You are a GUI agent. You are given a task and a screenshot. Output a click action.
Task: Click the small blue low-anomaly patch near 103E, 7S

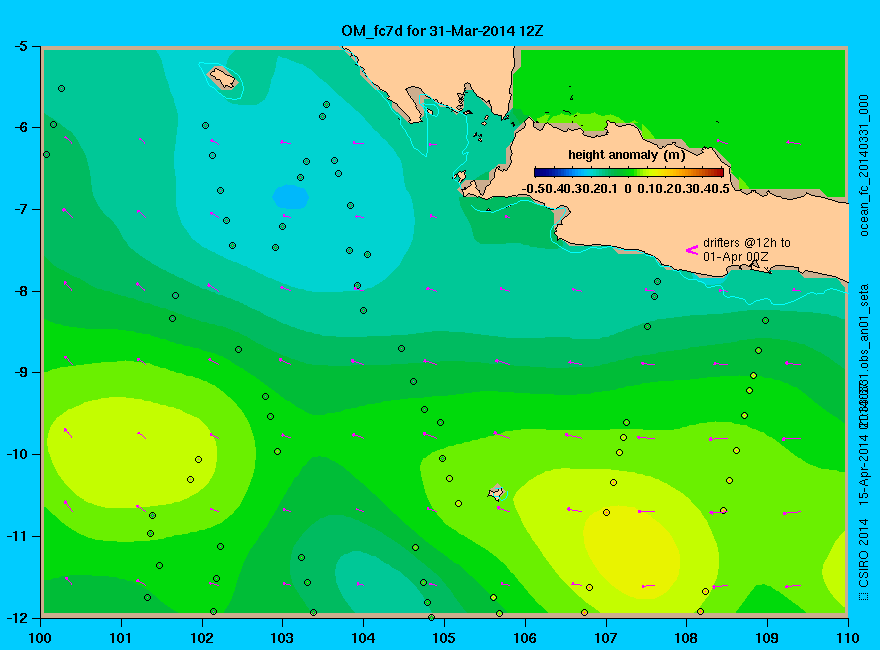(x=290, y=197)
